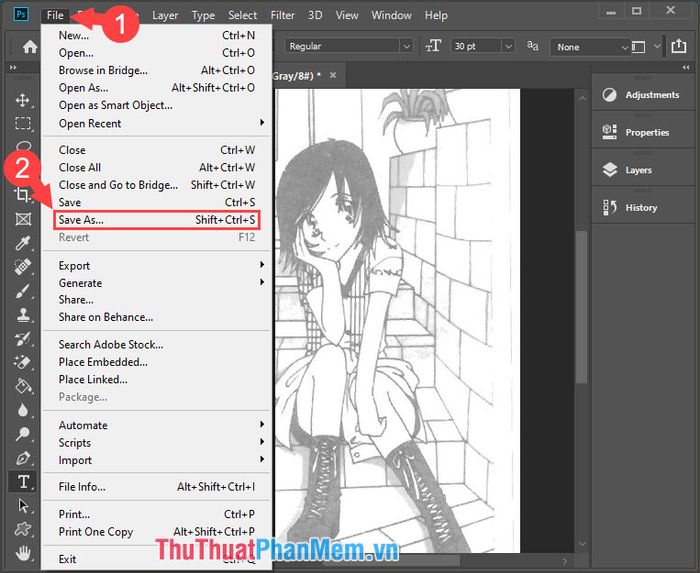The width and height of the screenshot is (700, 573).
Task: Choose Share on Behance
Action: coord(156,317)
